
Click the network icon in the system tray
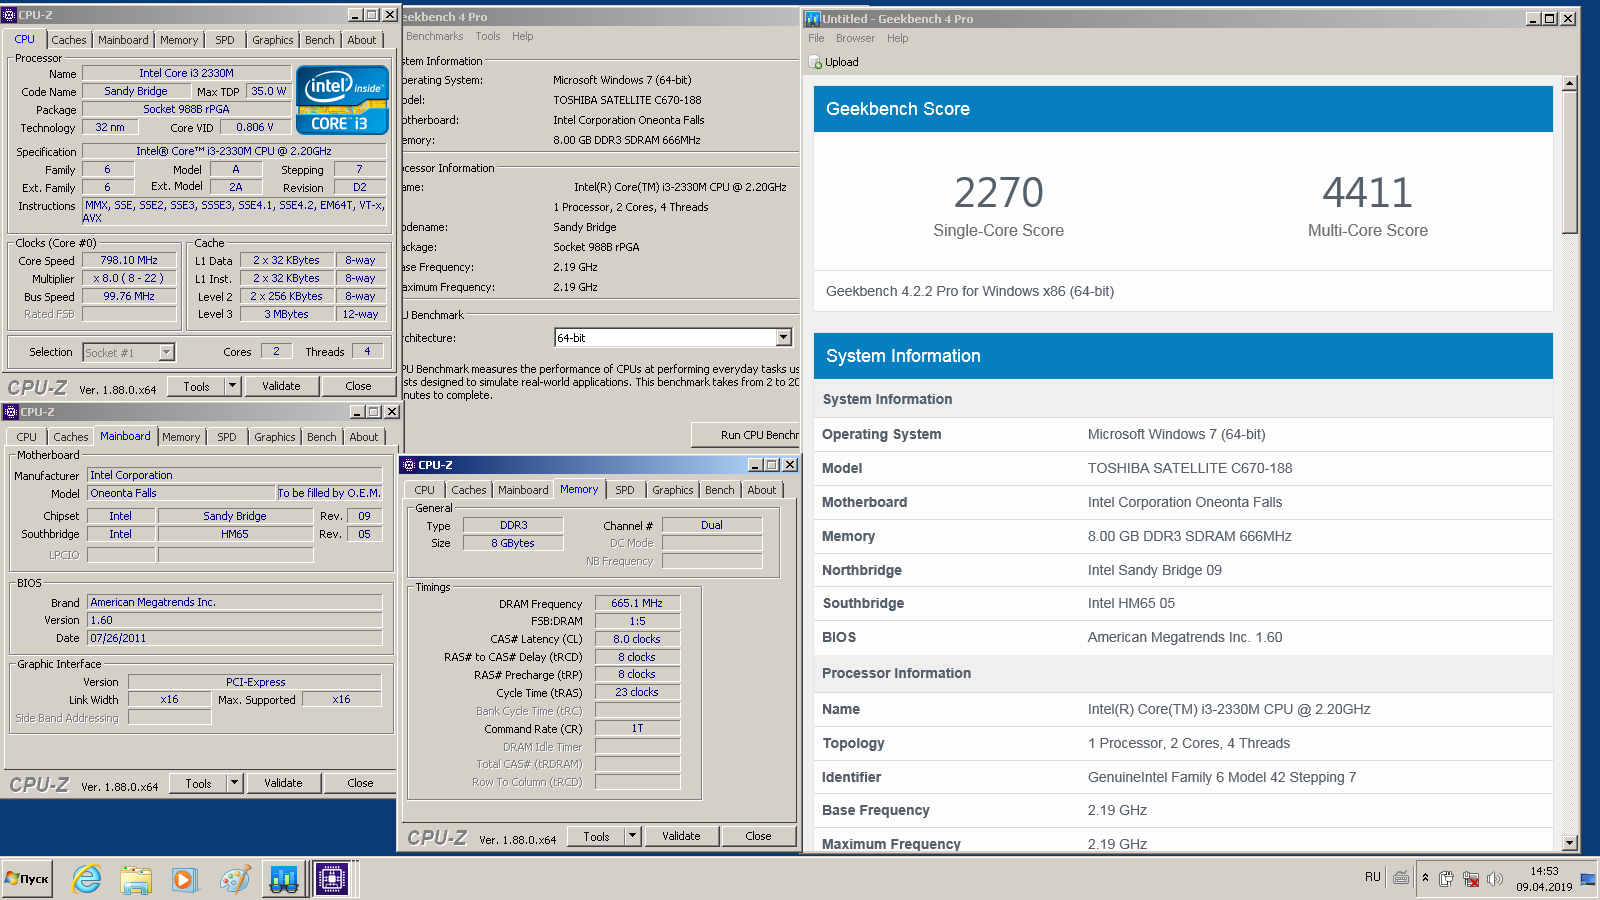pyautogui.click(x=1470, y=879)
